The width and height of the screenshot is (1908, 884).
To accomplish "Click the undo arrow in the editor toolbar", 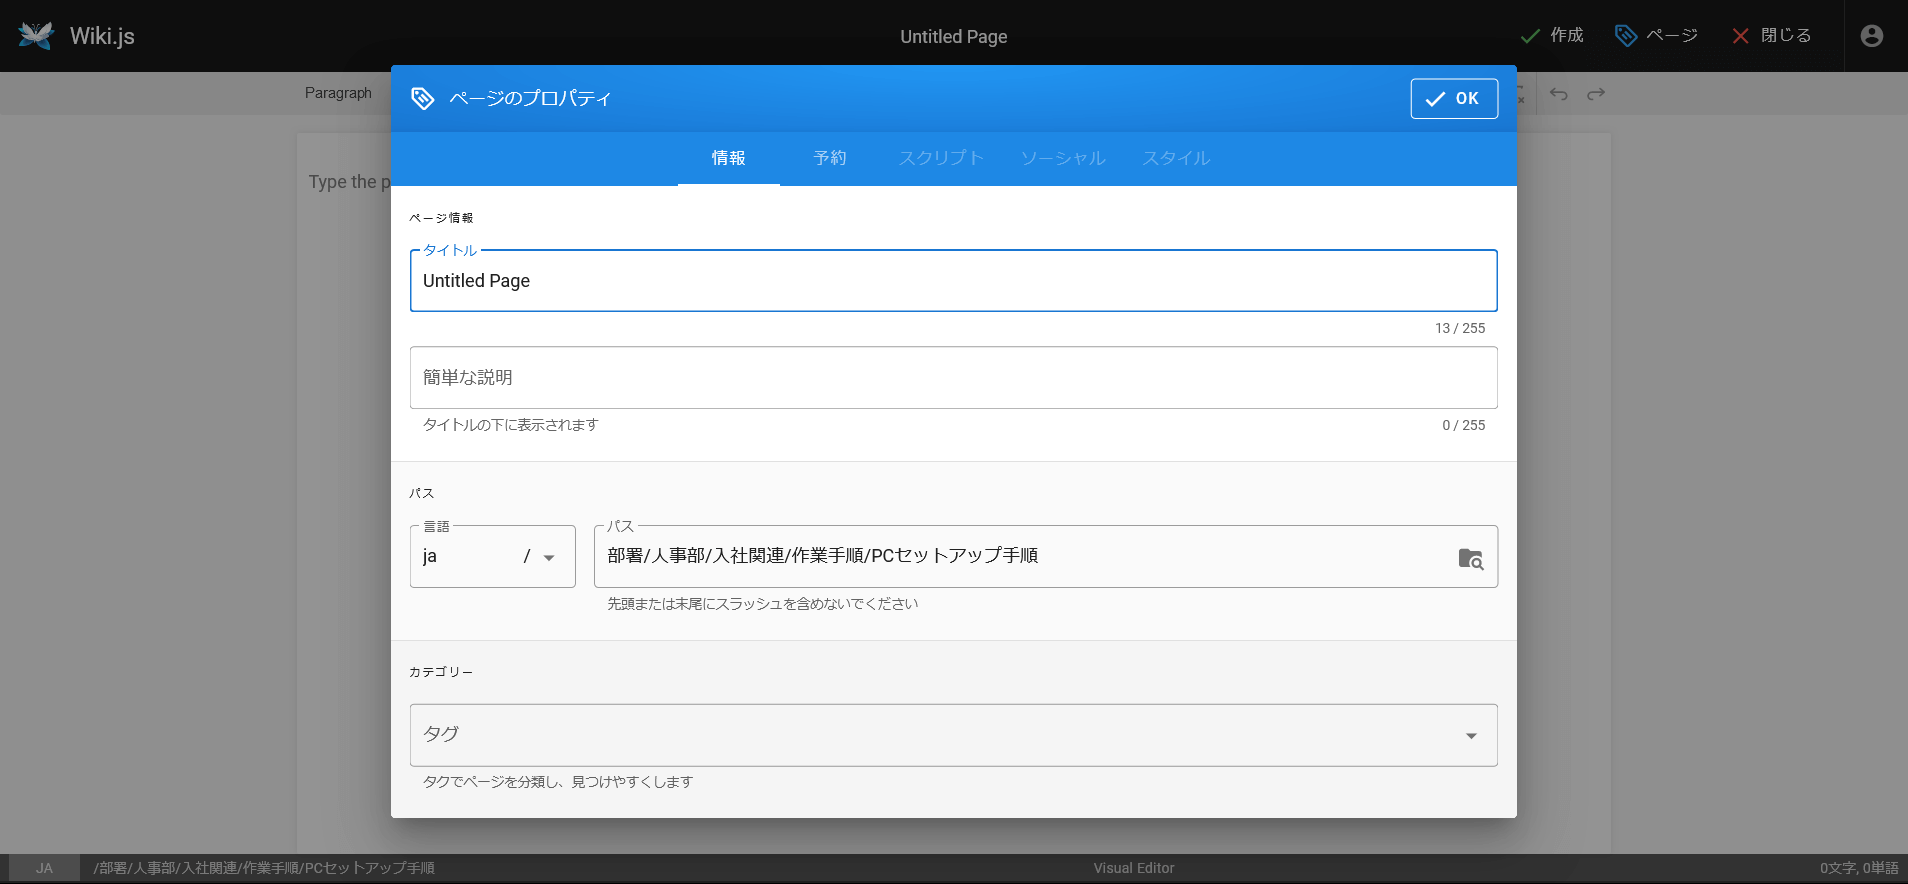I will (x=1559, y=94).
